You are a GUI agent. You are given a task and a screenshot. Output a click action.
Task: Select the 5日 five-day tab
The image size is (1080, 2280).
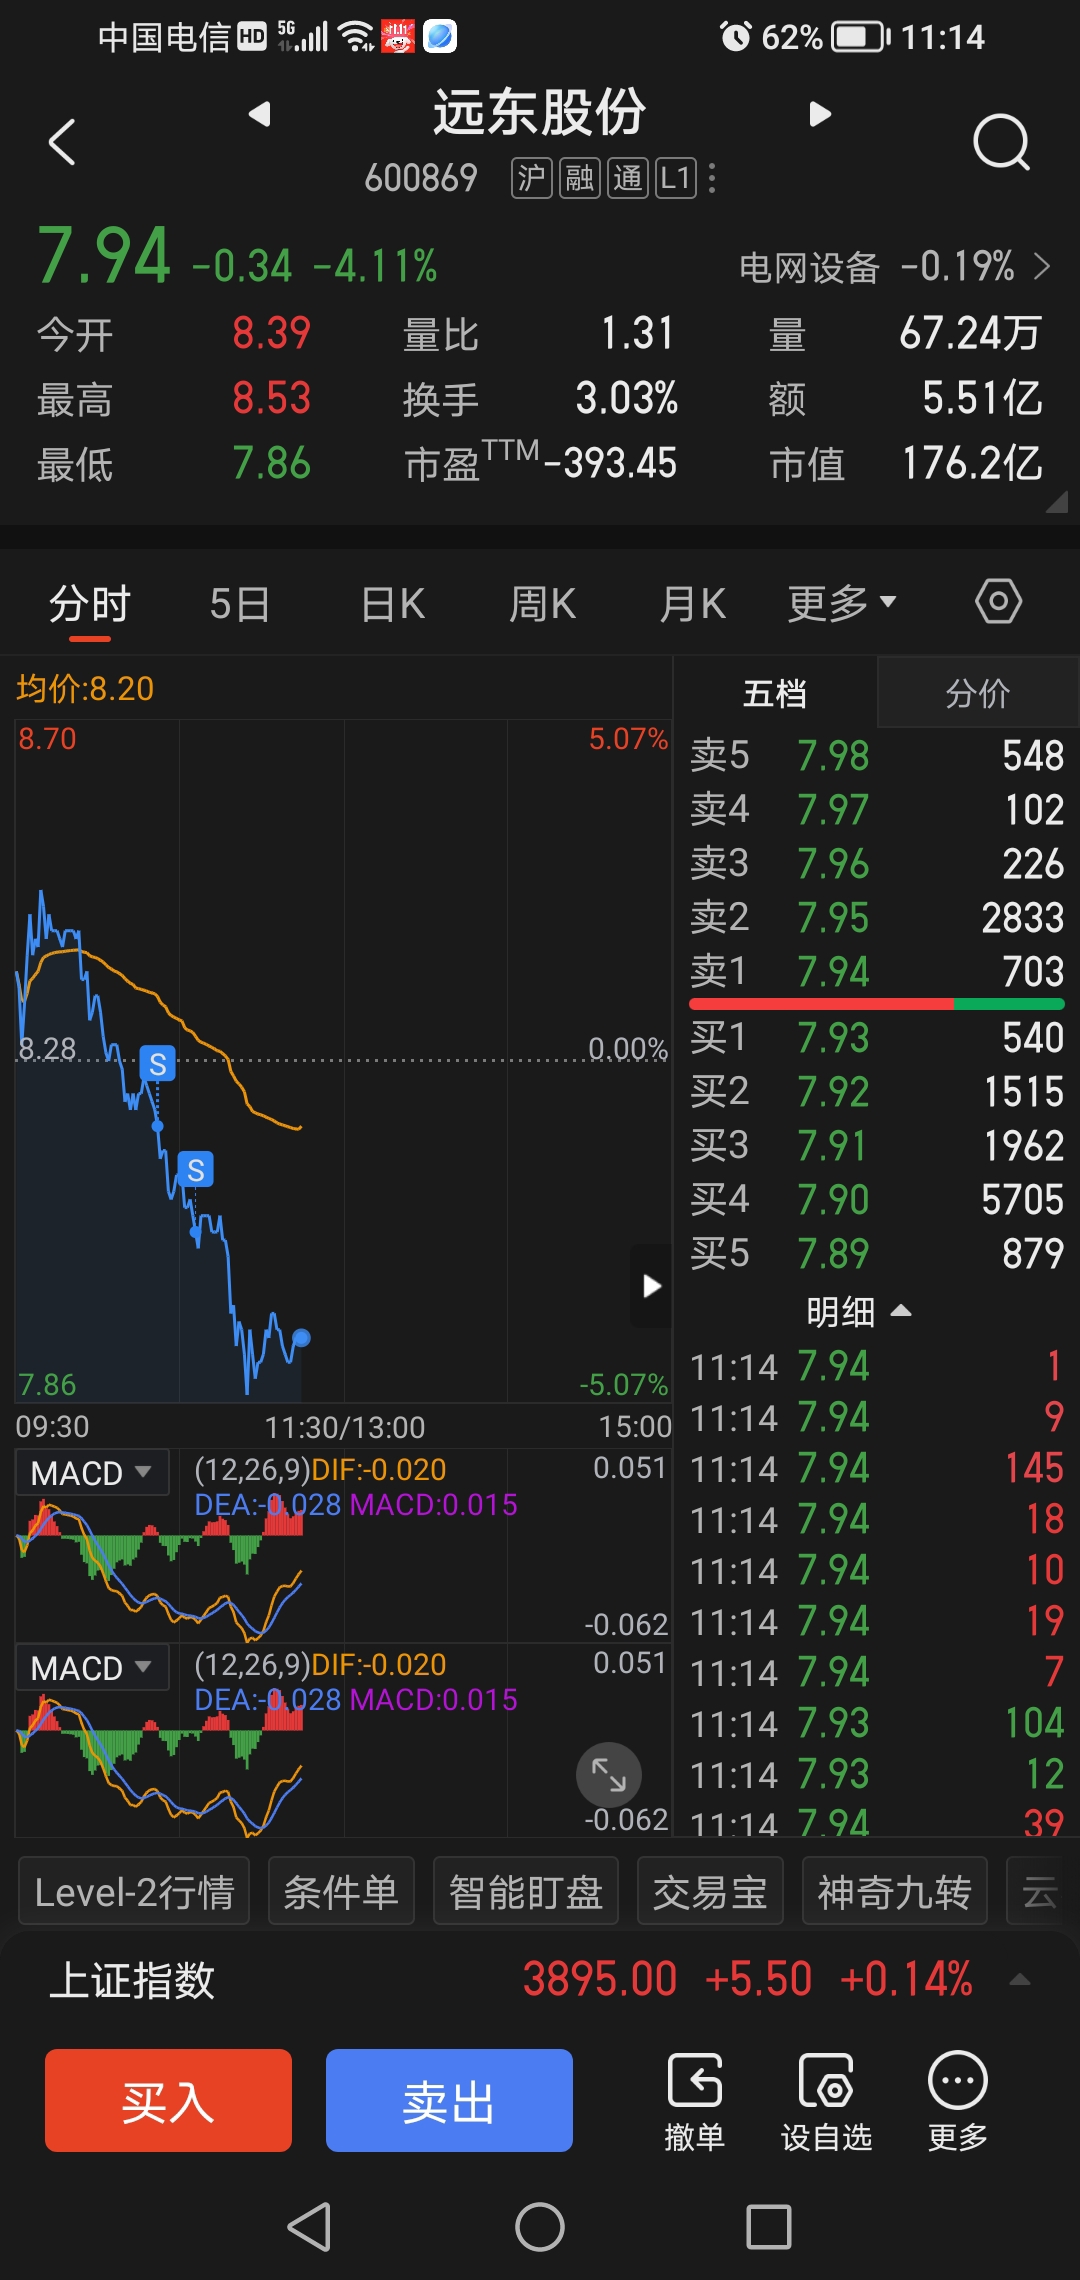point(240,604)
